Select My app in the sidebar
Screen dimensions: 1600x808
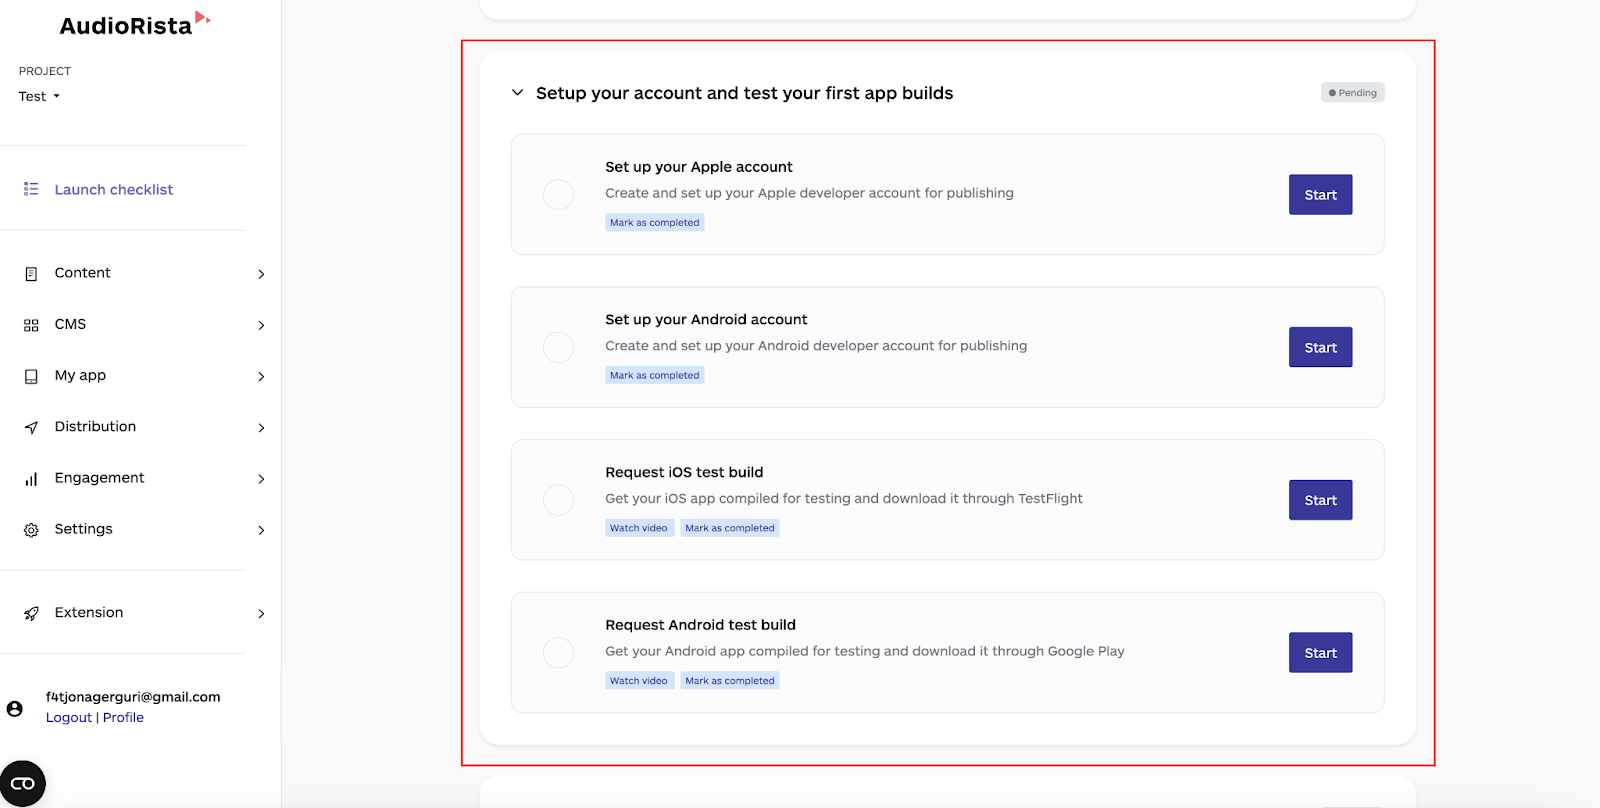pos(80,375)
